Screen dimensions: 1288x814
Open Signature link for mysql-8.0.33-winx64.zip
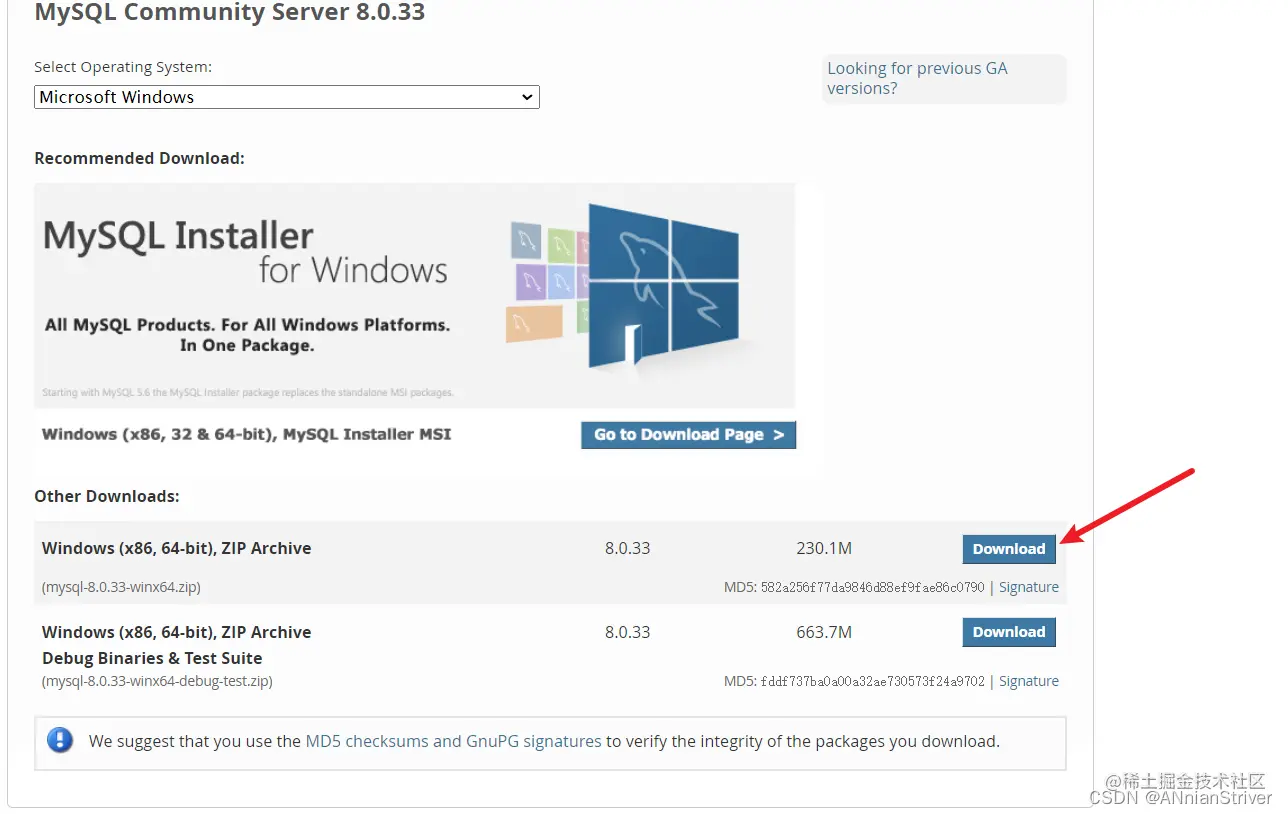tap(1029, 587)
